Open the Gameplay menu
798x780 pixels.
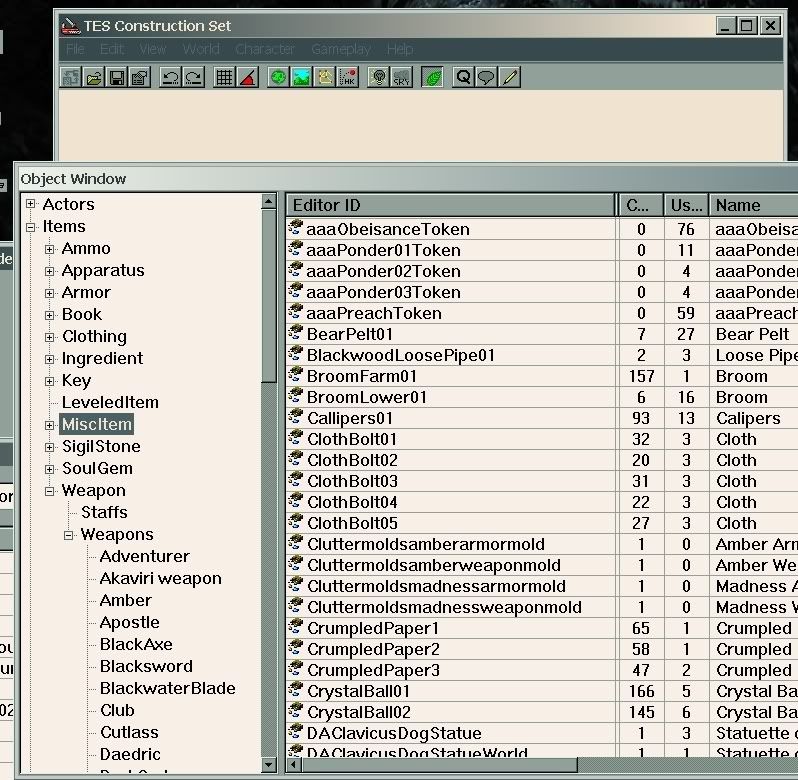340,49
